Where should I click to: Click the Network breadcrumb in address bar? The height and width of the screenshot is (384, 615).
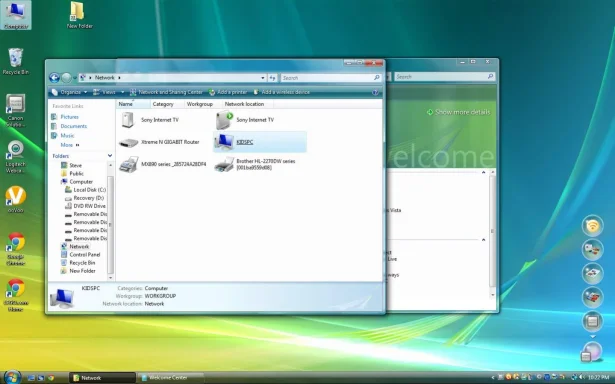pos(104,78)
